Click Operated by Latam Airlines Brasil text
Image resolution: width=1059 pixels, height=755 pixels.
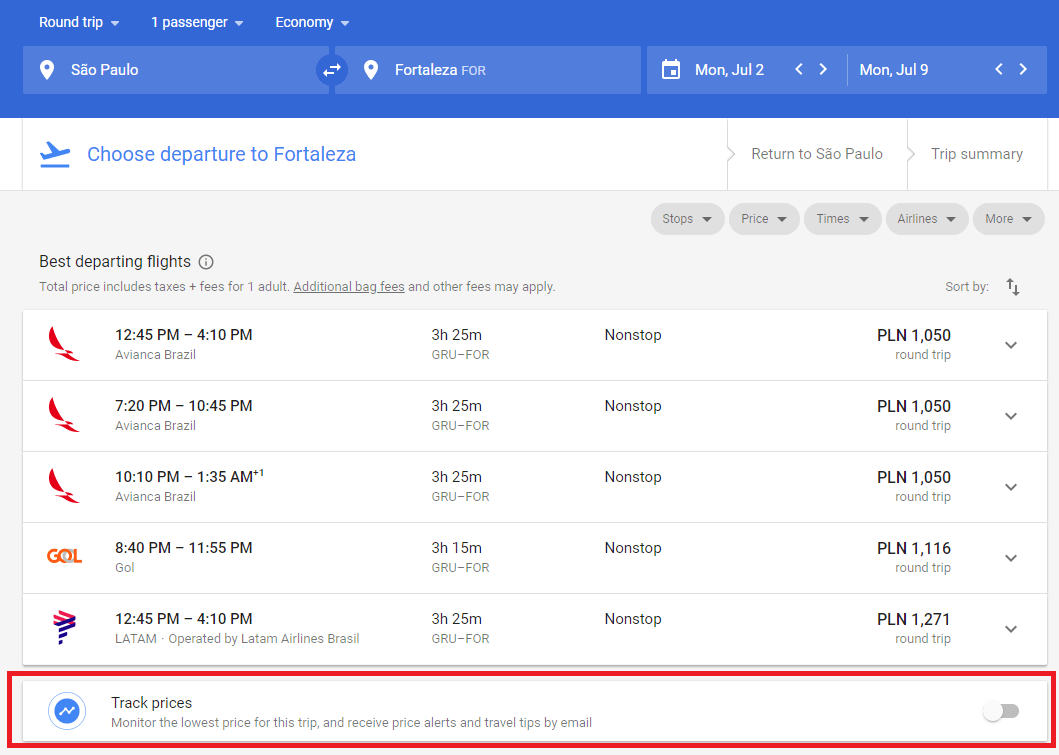(x=263, y=638)
